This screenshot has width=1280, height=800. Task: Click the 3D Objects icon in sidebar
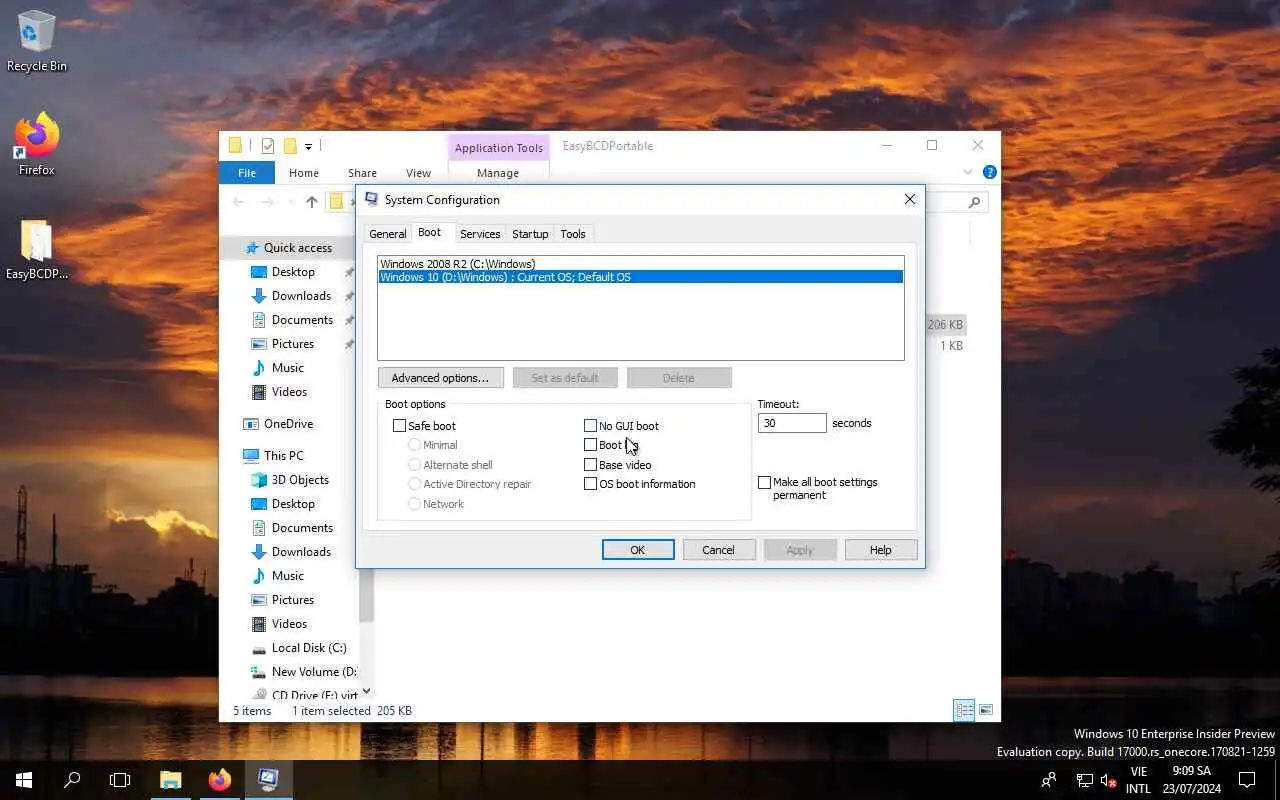259,480
